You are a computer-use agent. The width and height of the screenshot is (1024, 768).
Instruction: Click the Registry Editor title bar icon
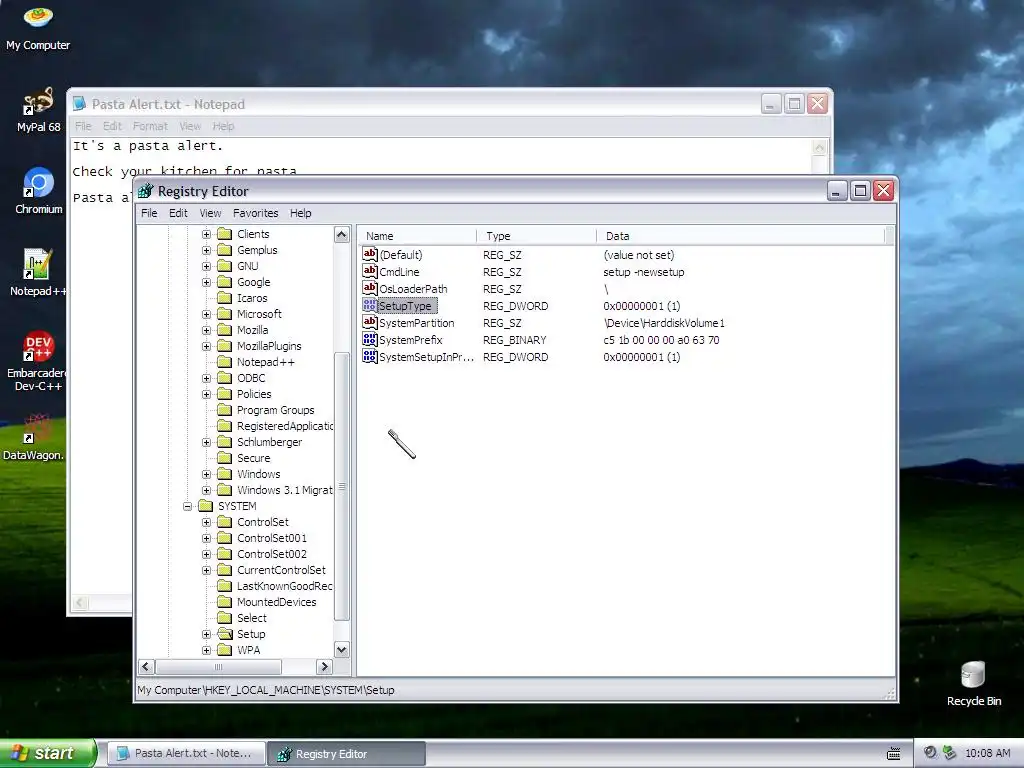[x=146, y=191]
